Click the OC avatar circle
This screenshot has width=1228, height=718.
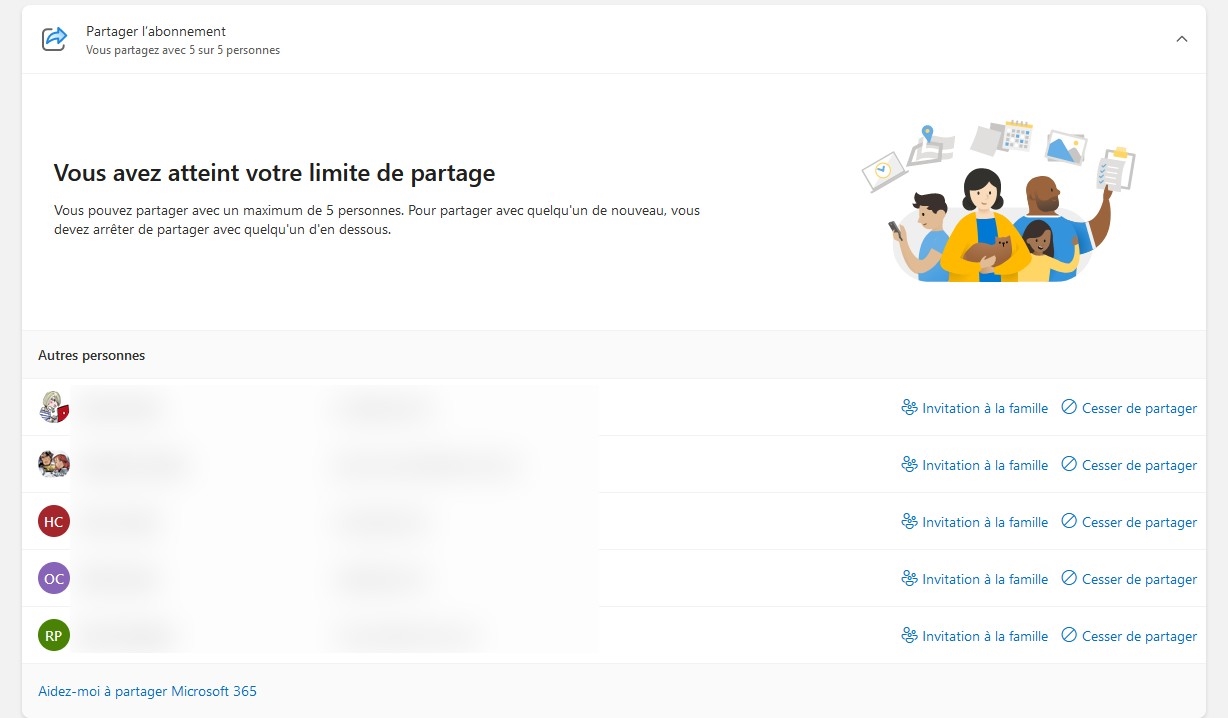[53, 578]
